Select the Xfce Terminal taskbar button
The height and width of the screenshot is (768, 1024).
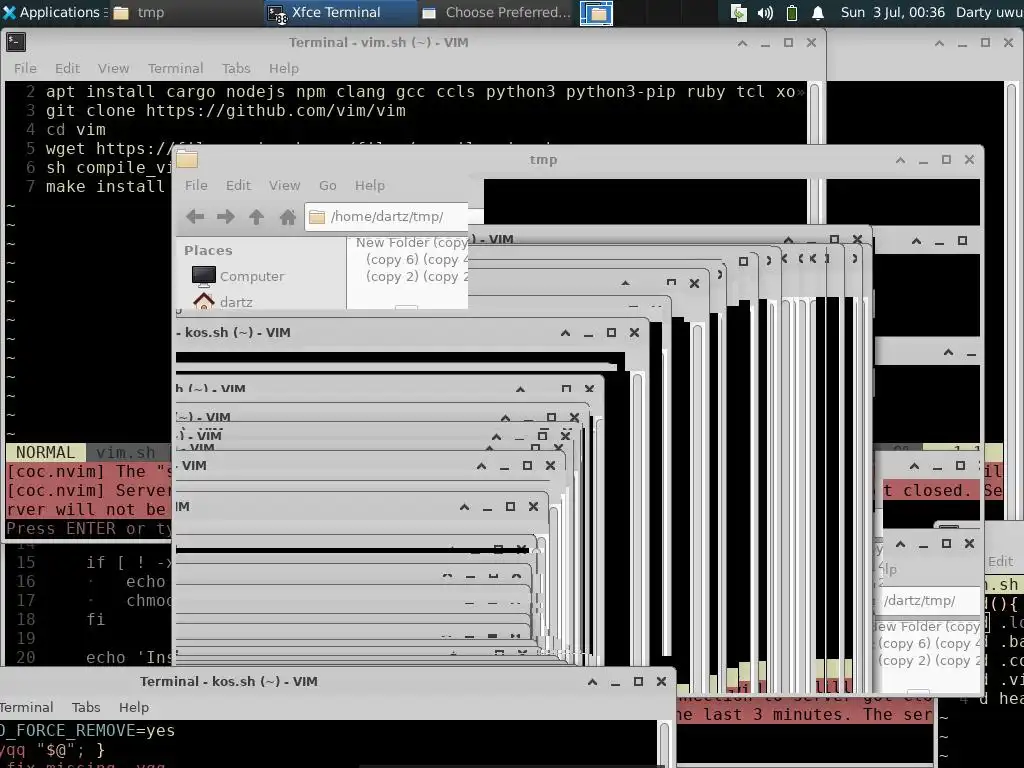coord(340,12)
